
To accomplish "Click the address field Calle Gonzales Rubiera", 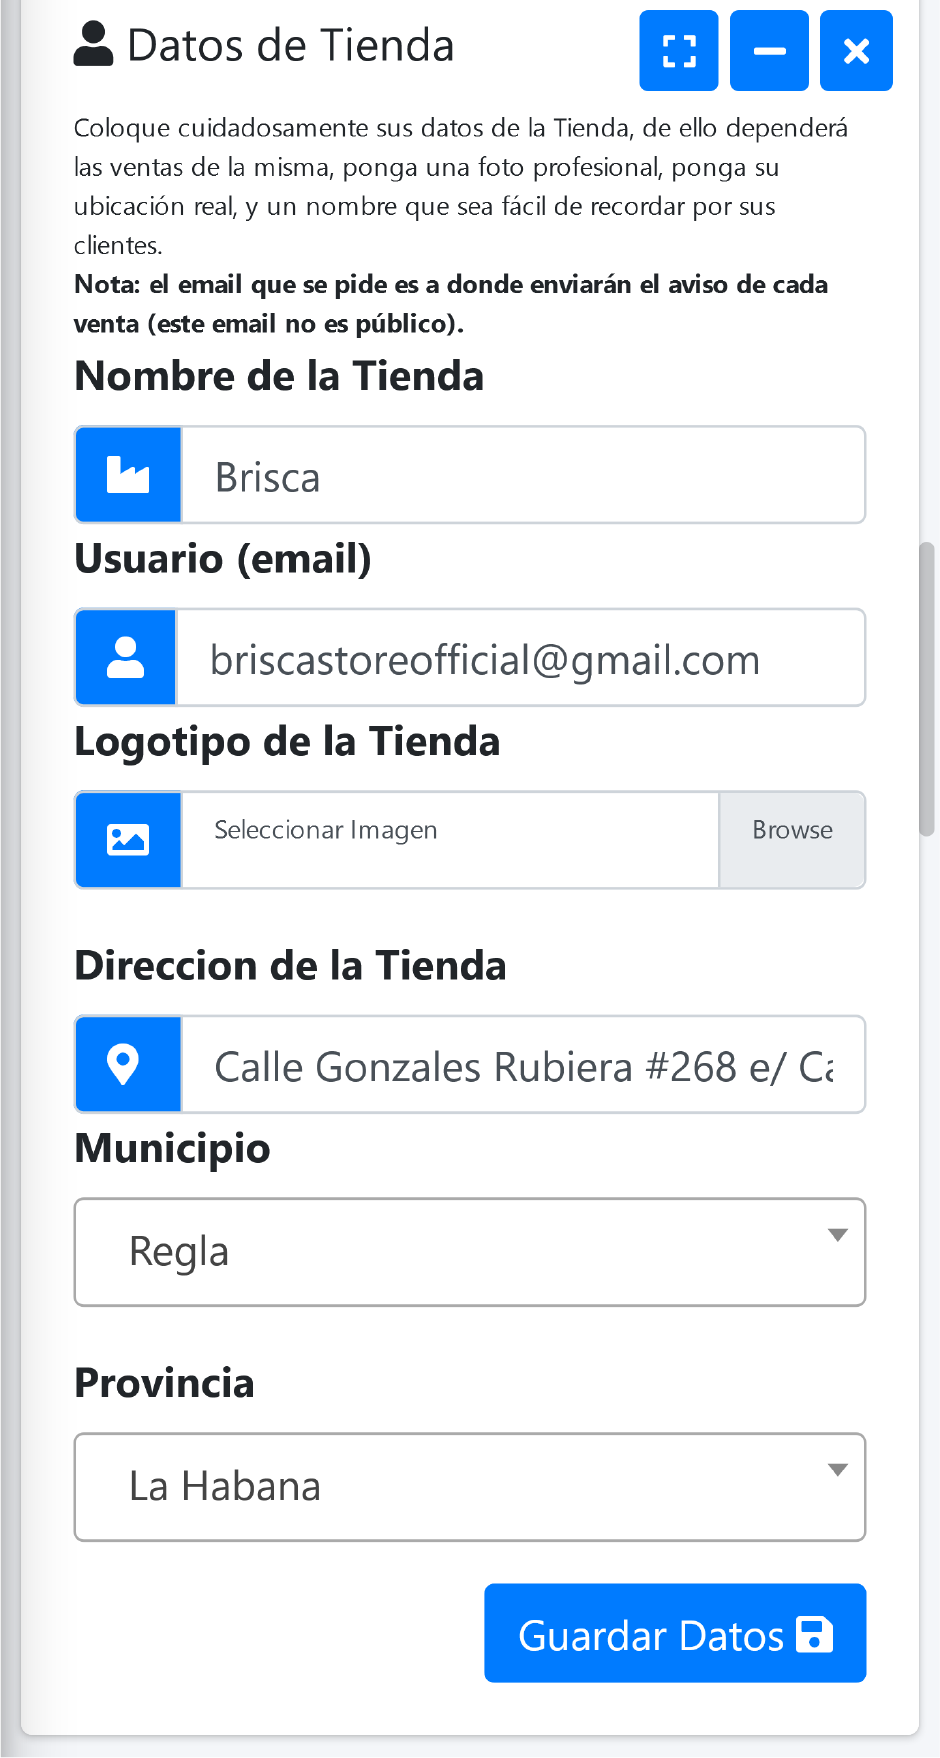I will [x=522, y=1066].
